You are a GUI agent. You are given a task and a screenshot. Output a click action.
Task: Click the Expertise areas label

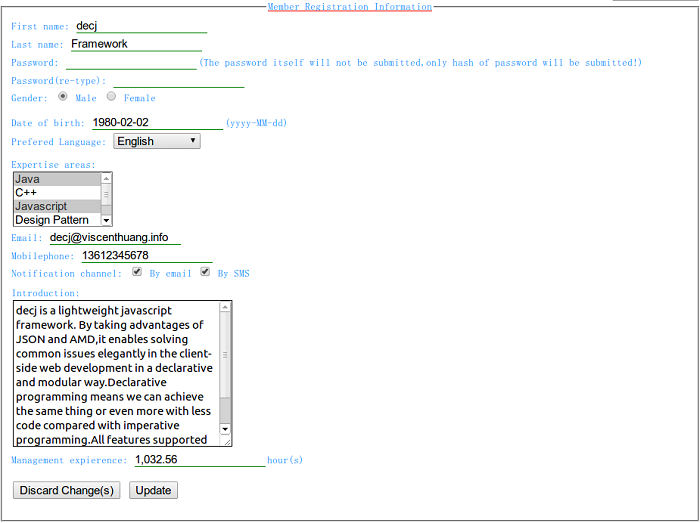[53, 165]
